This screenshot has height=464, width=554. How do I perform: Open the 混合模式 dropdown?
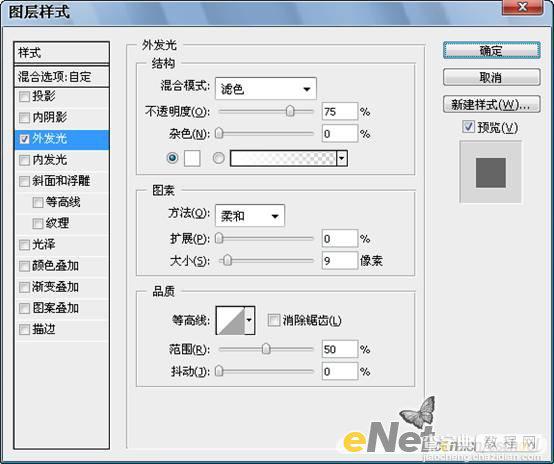266,88
